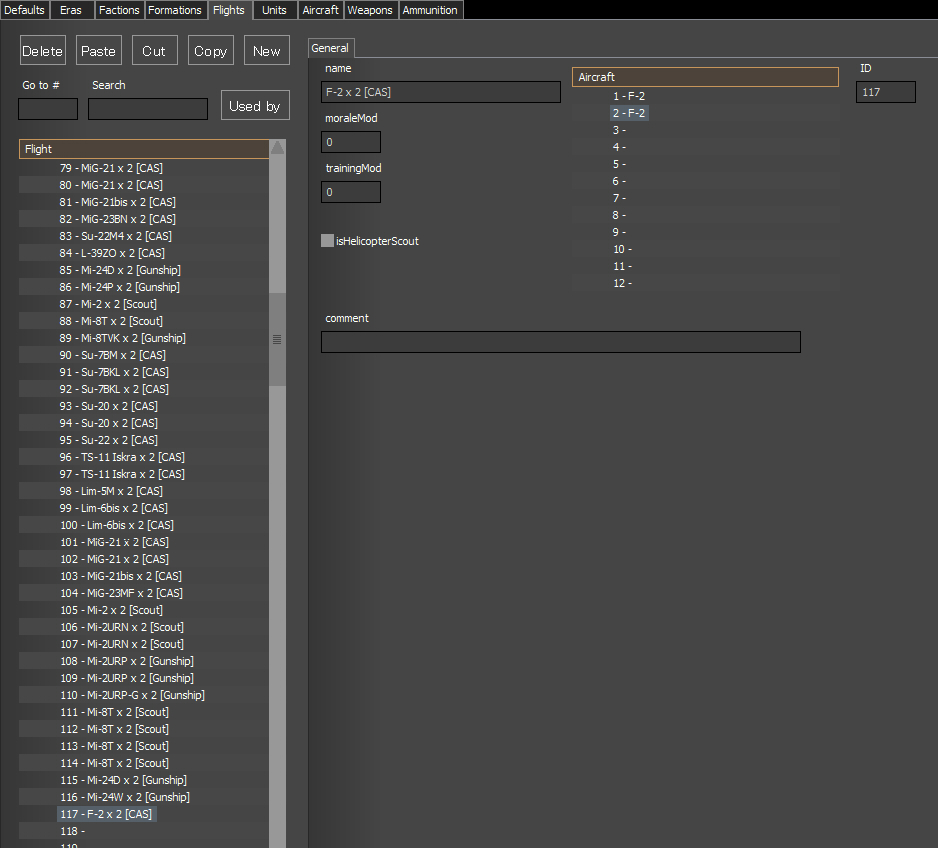Viewport: 938px width, 848px height.
Task: Select aircraft slot 2 - F-2
Action: point(629,113)
